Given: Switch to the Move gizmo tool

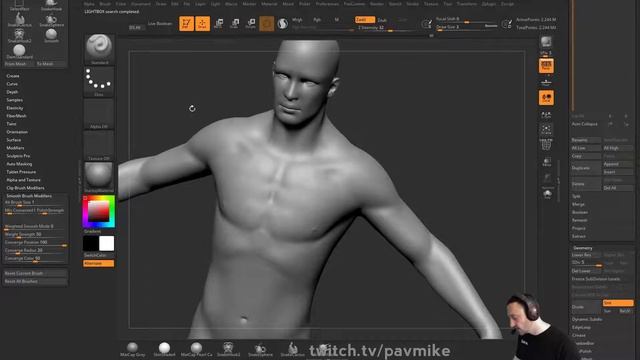Looking at the screenshot, I should pyautogui.click(x=218, y=23).
